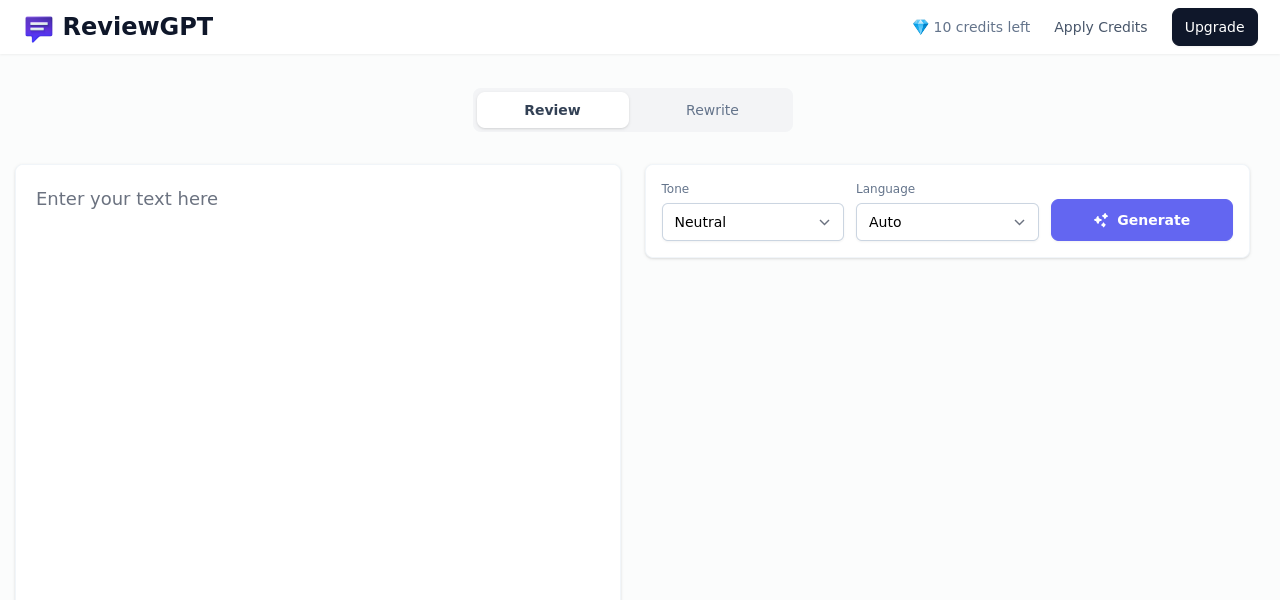The width and height of the screenshot is (1280, 600).
Task: Click the chevron arrow in the Language selector
Action: click(1019, 222)
